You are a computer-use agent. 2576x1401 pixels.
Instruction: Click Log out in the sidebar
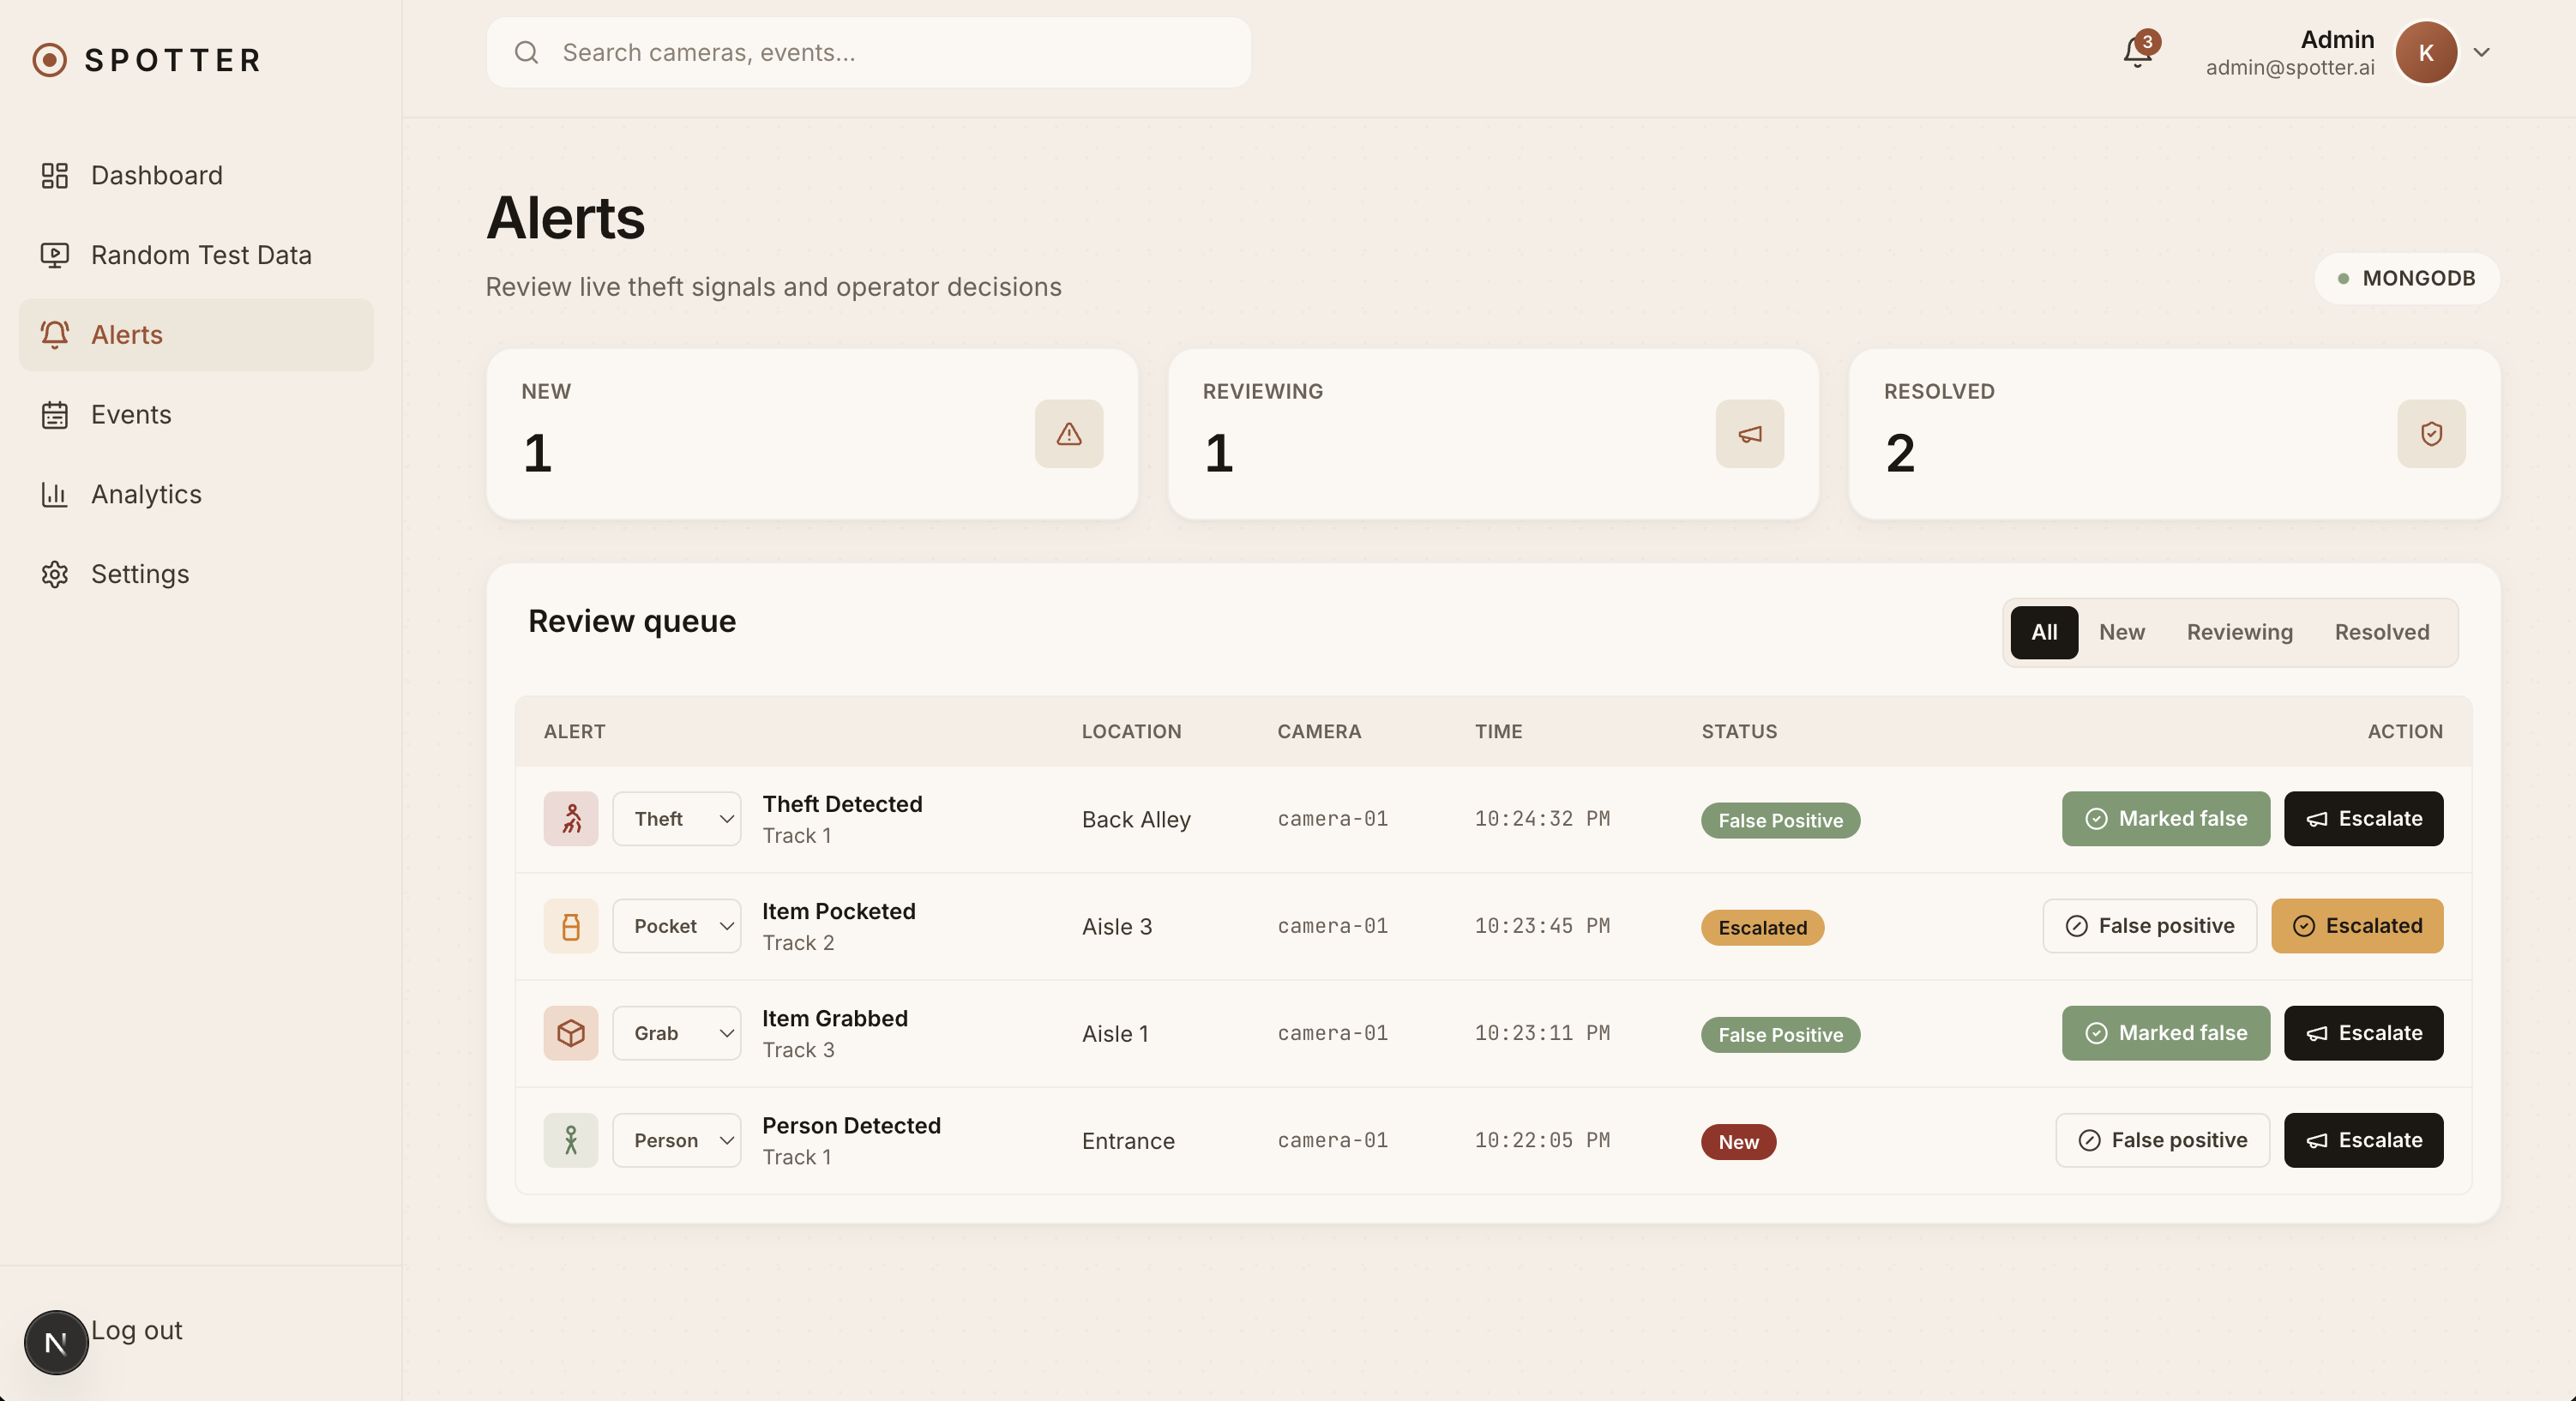click(136, 1330)
